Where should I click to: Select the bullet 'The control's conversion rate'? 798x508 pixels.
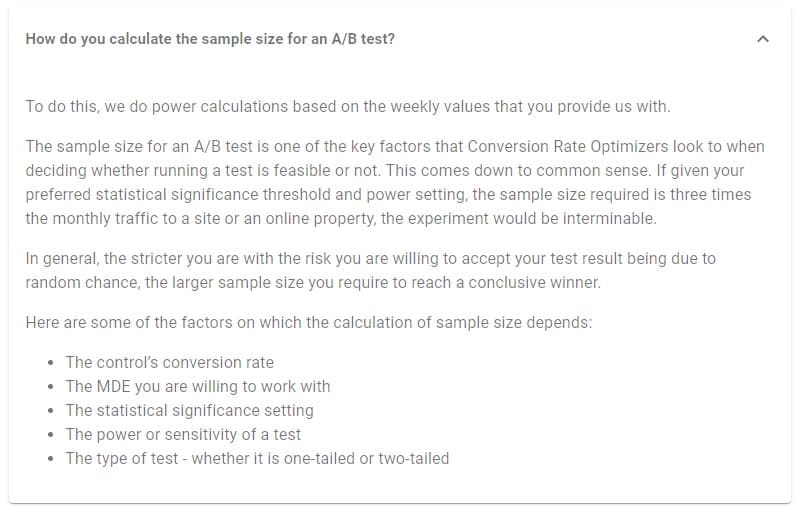[x=169, y=362]
